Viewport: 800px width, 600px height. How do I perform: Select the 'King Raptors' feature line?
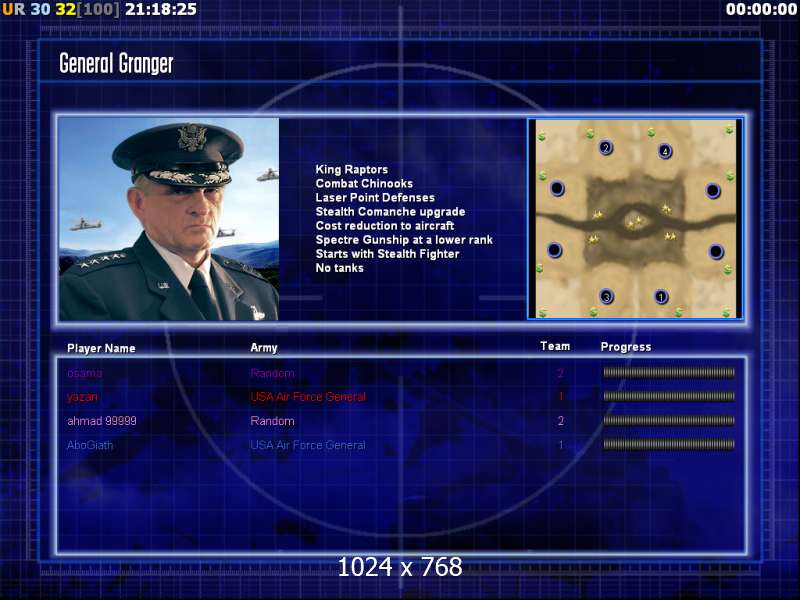[352, 169]
